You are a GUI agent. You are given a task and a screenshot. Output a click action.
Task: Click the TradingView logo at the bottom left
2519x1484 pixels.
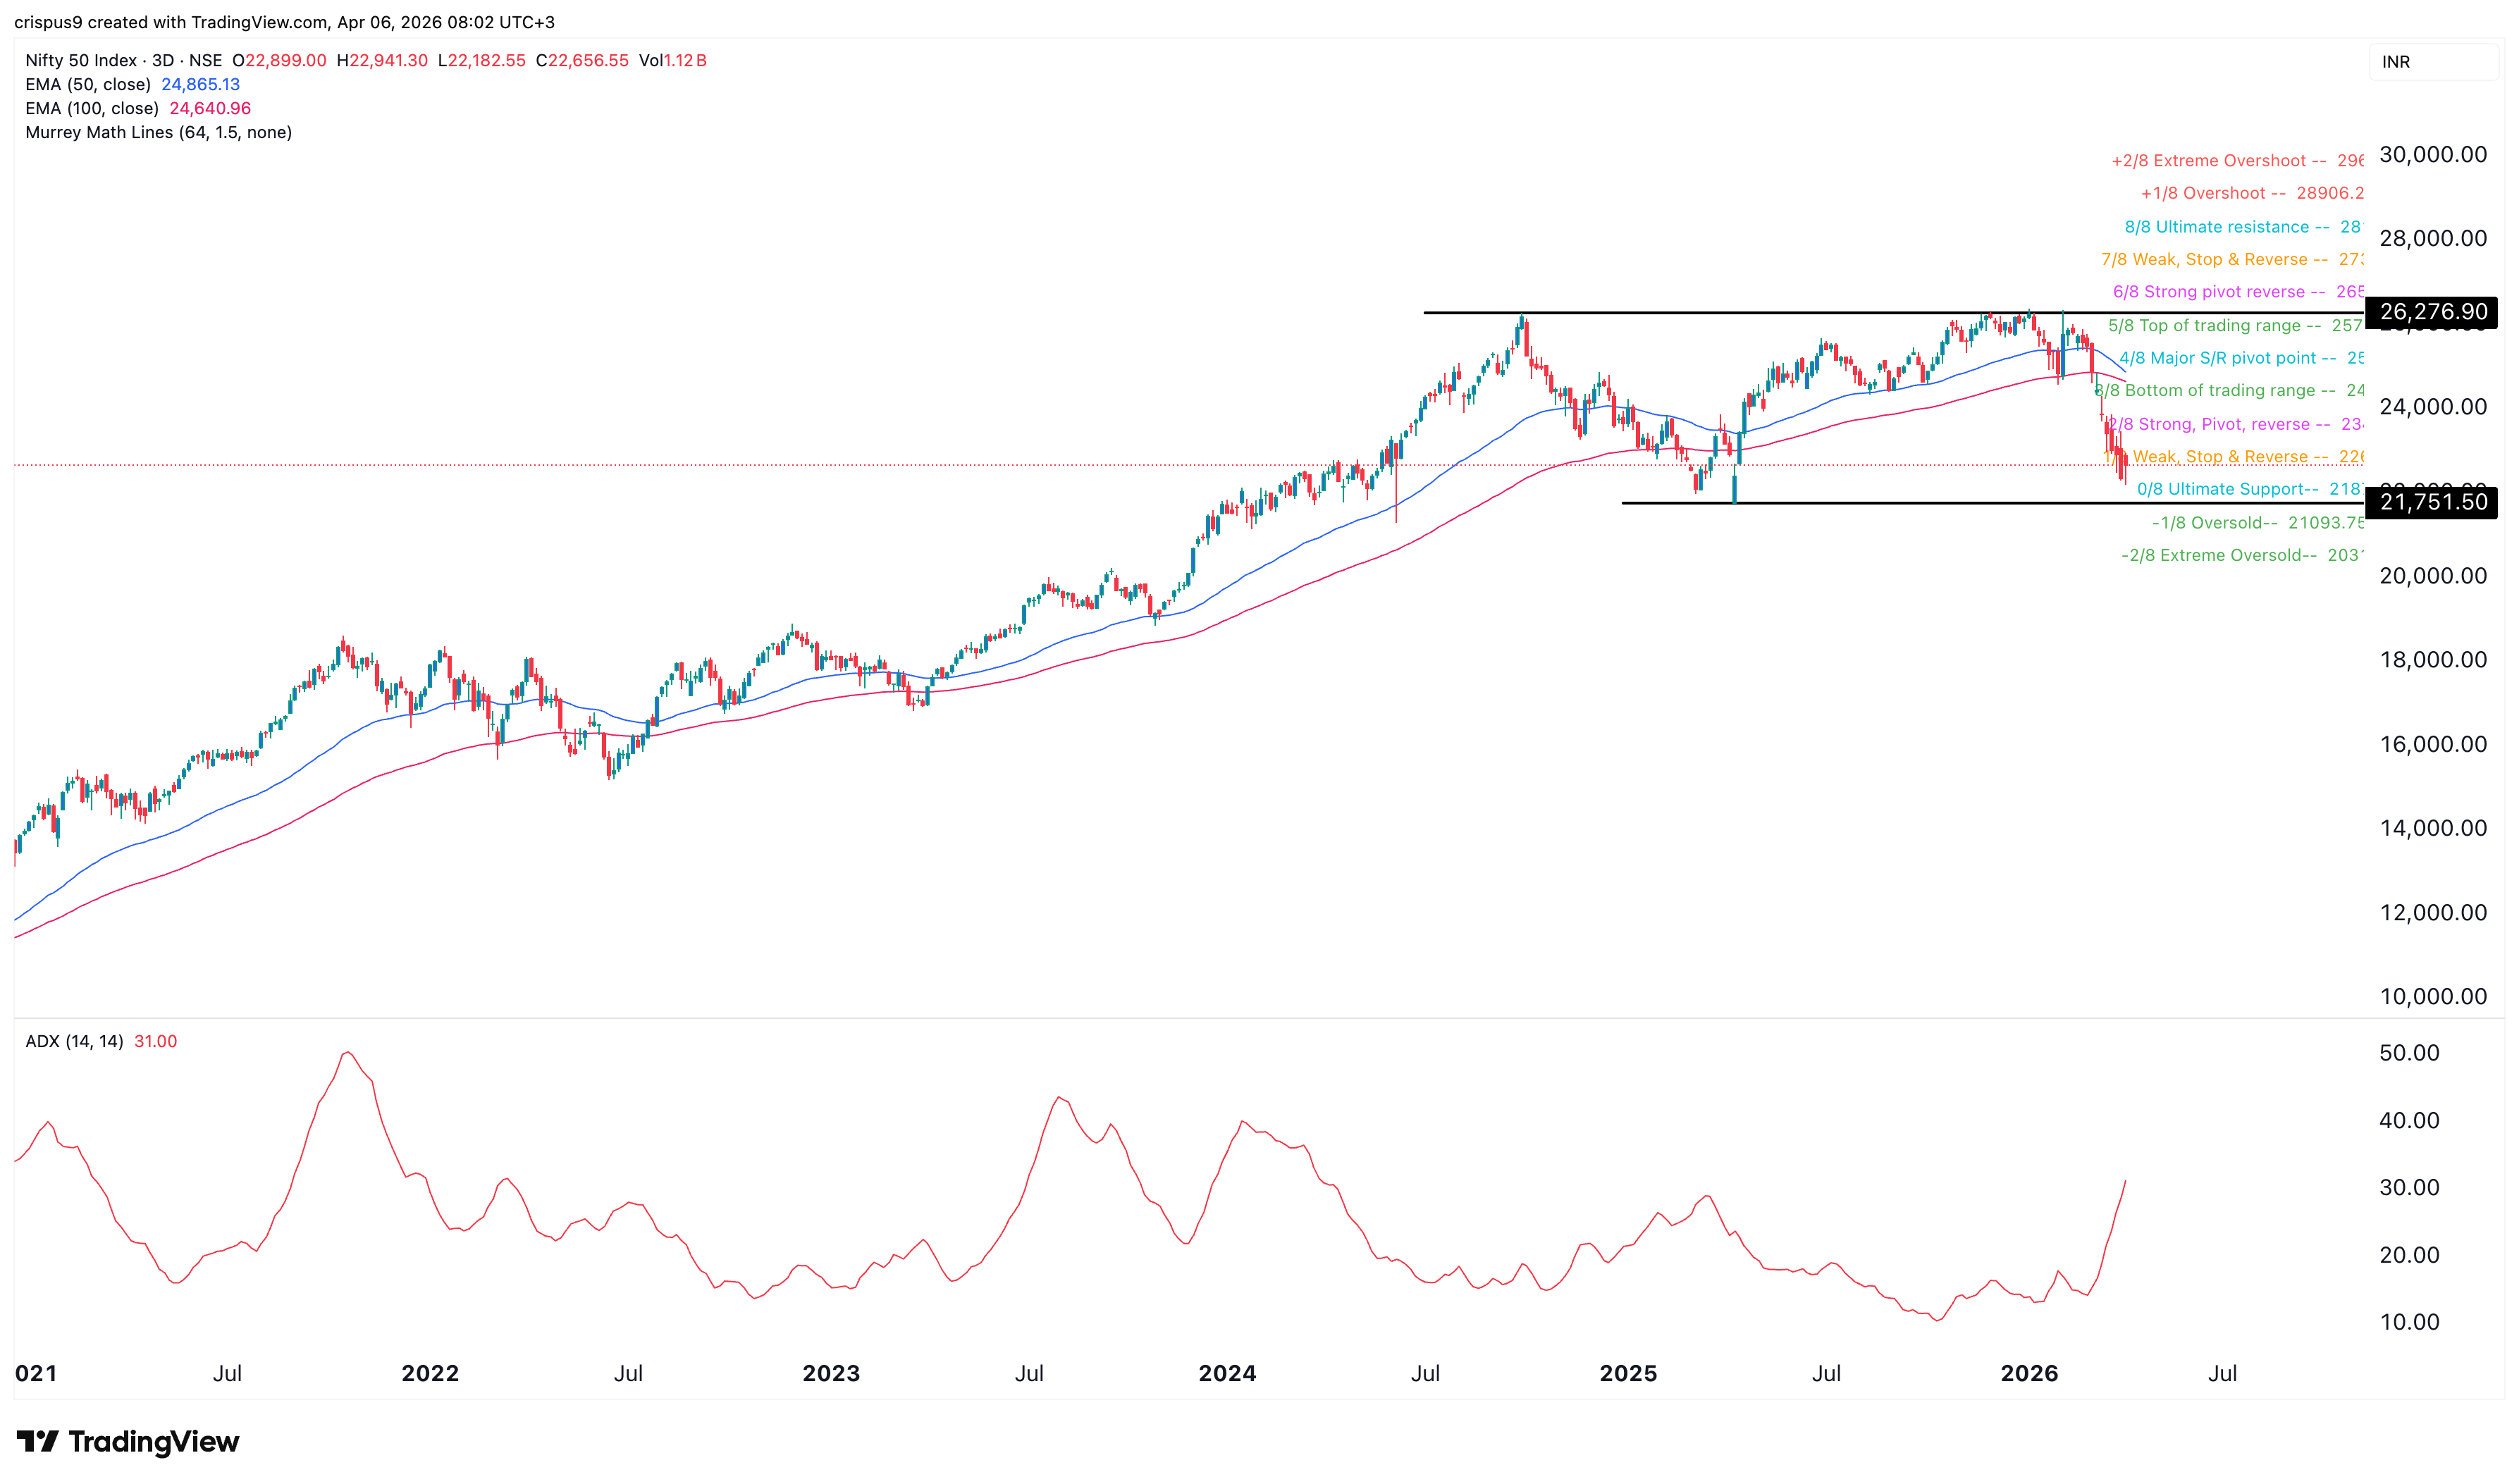pyautogui.click(x=128, y=1441)
